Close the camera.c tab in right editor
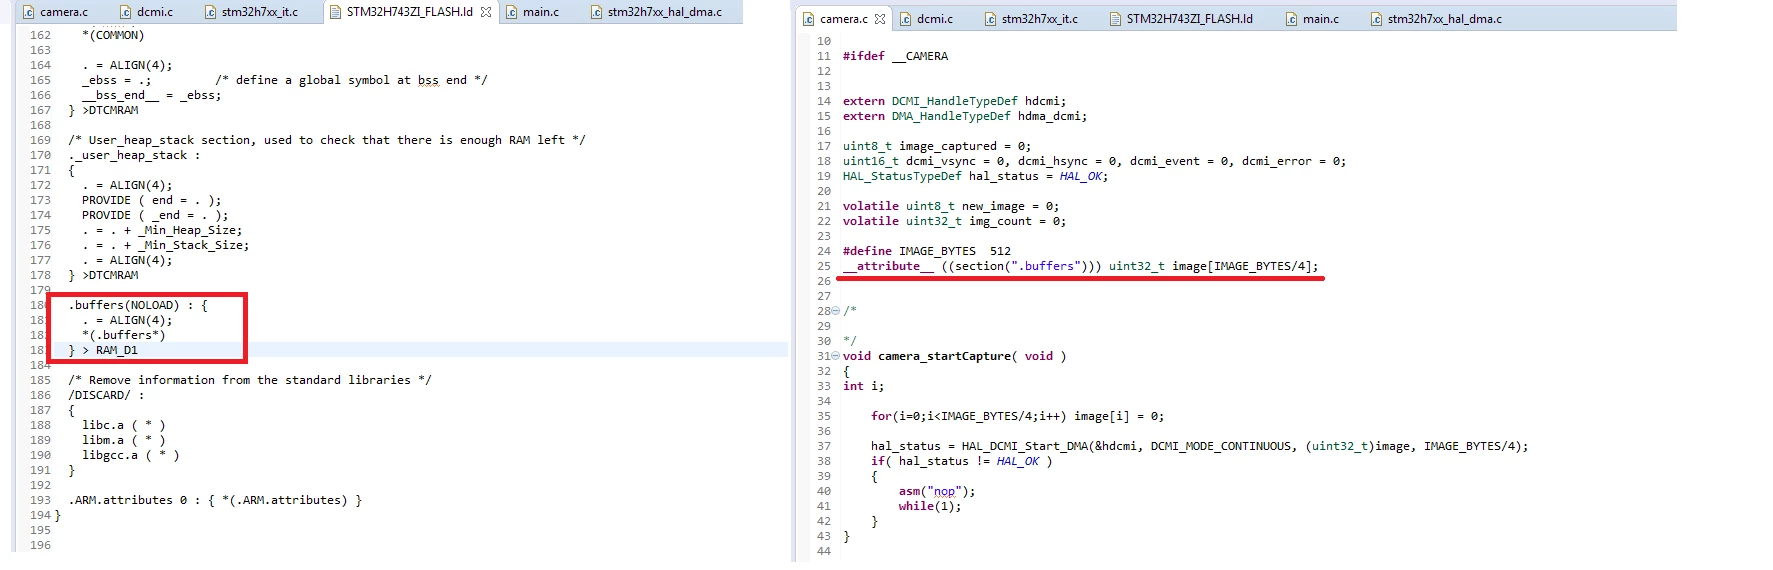The height and width of the screenshot is (570, 1773). pyautogui.click(x=879, y=19)
